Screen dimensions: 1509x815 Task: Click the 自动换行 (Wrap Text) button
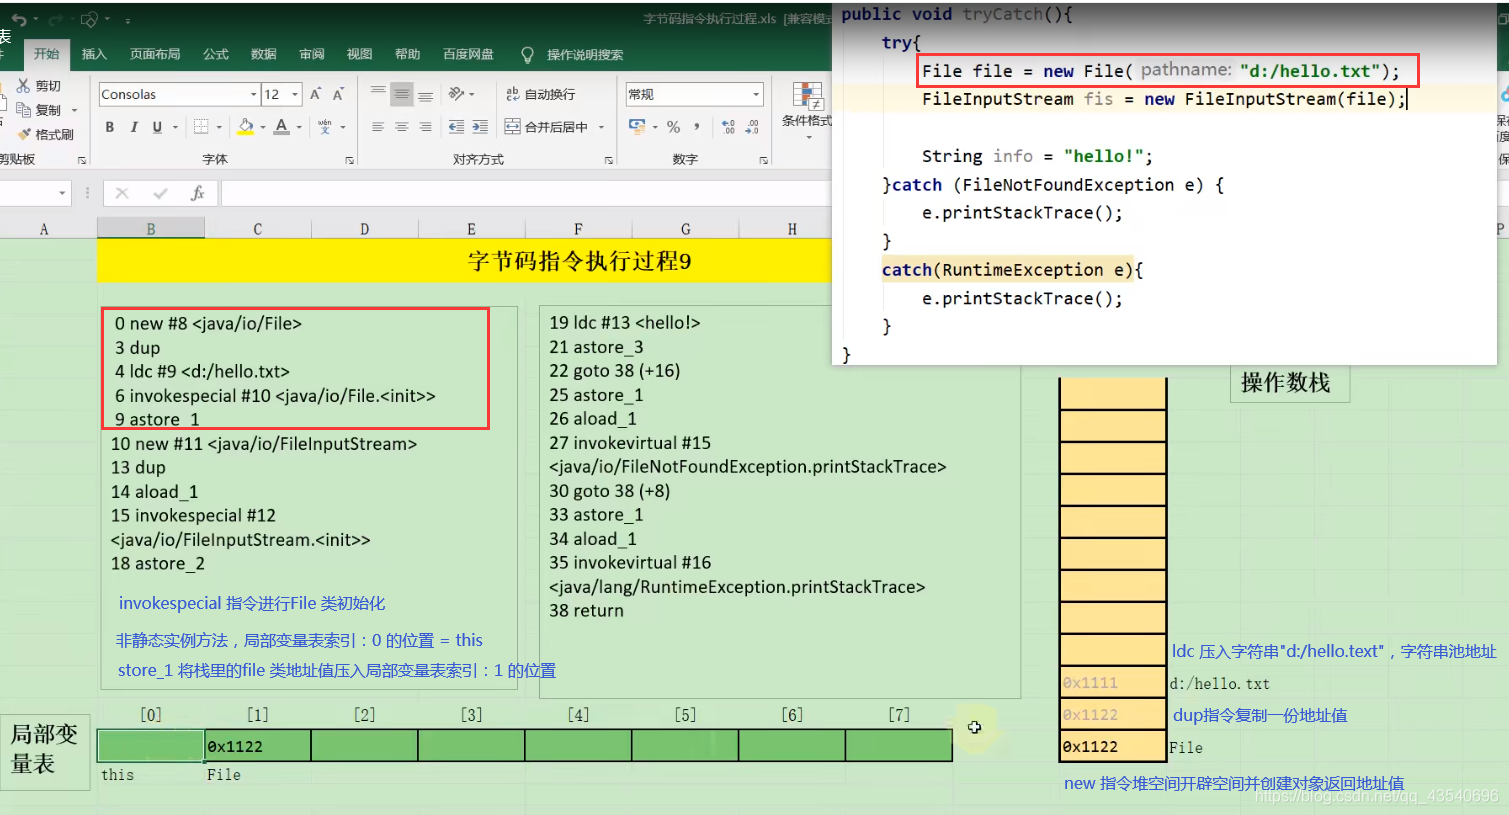pyautogui.click(x=541, y=94)
